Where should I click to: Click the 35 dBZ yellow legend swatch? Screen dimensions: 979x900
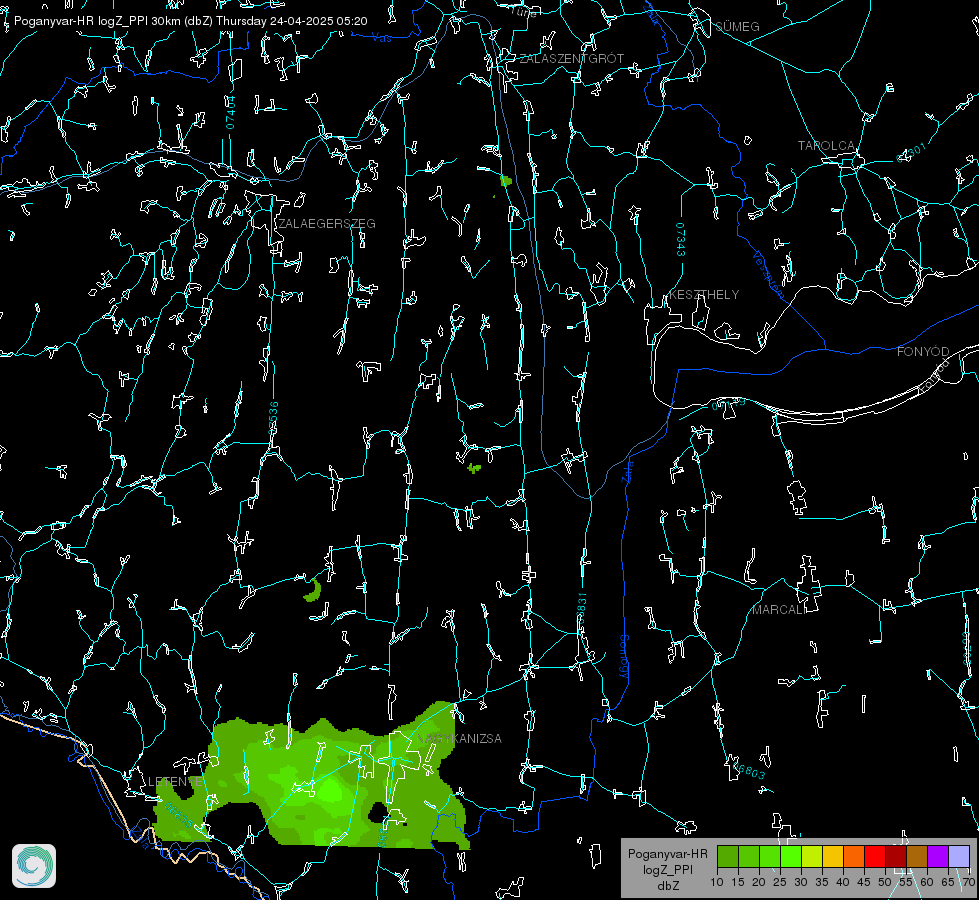(x=833, y=856)
